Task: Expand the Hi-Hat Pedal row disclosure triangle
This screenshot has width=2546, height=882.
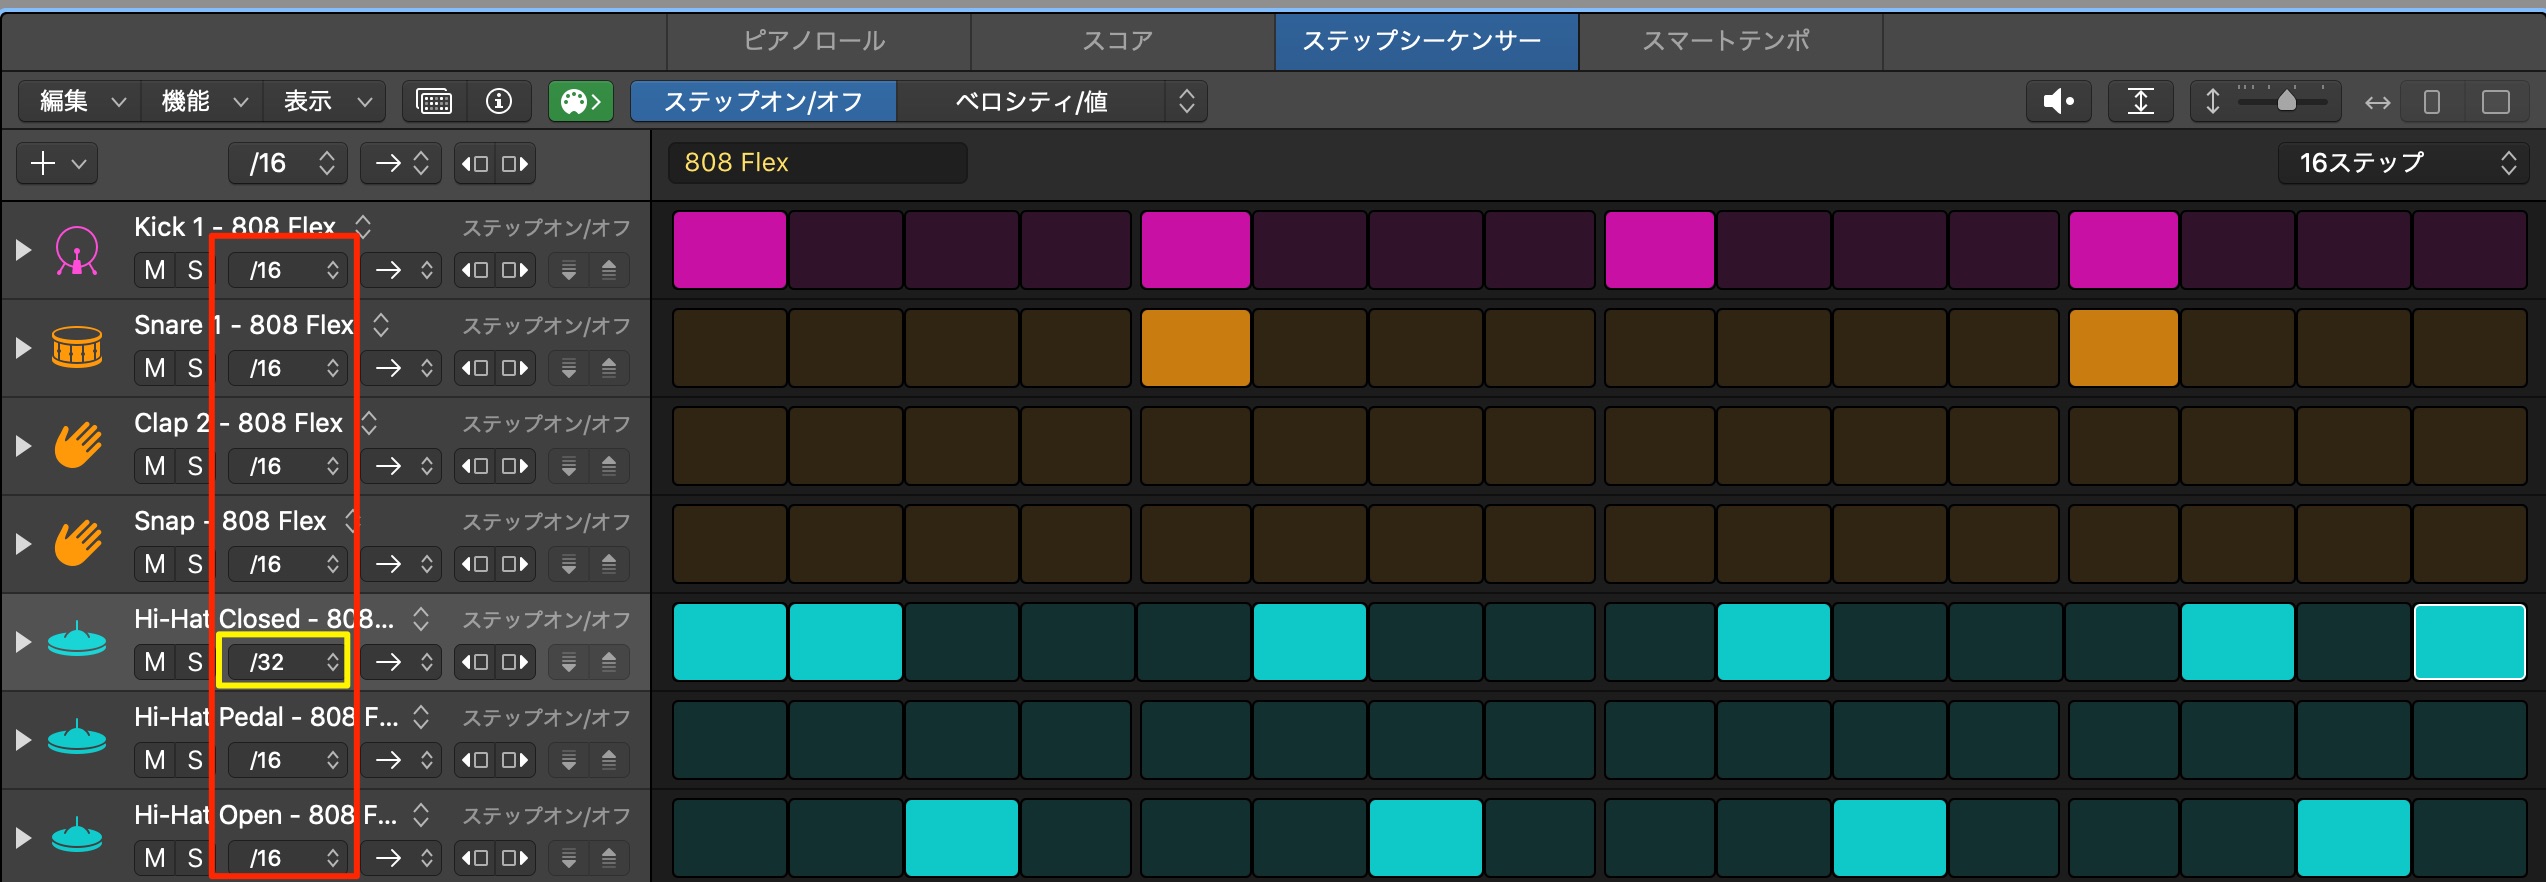Action: pyautogui.click(x=23, y=740)
